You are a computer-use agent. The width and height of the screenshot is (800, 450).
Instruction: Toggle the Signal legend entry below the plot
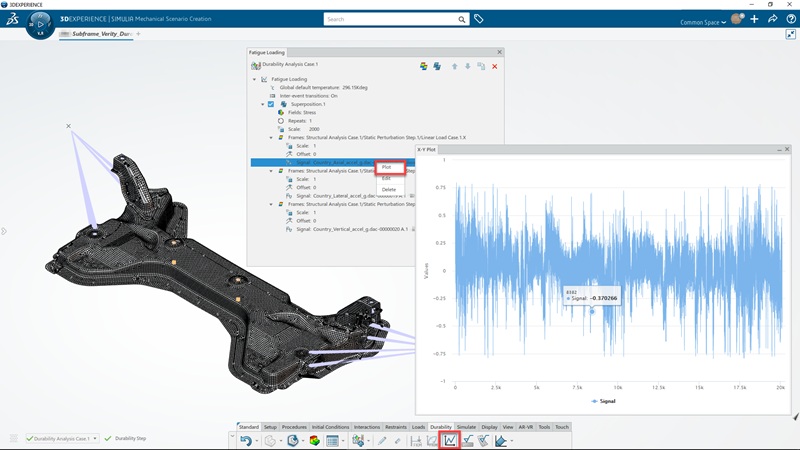pyautogui.click(x=604, y=401)
